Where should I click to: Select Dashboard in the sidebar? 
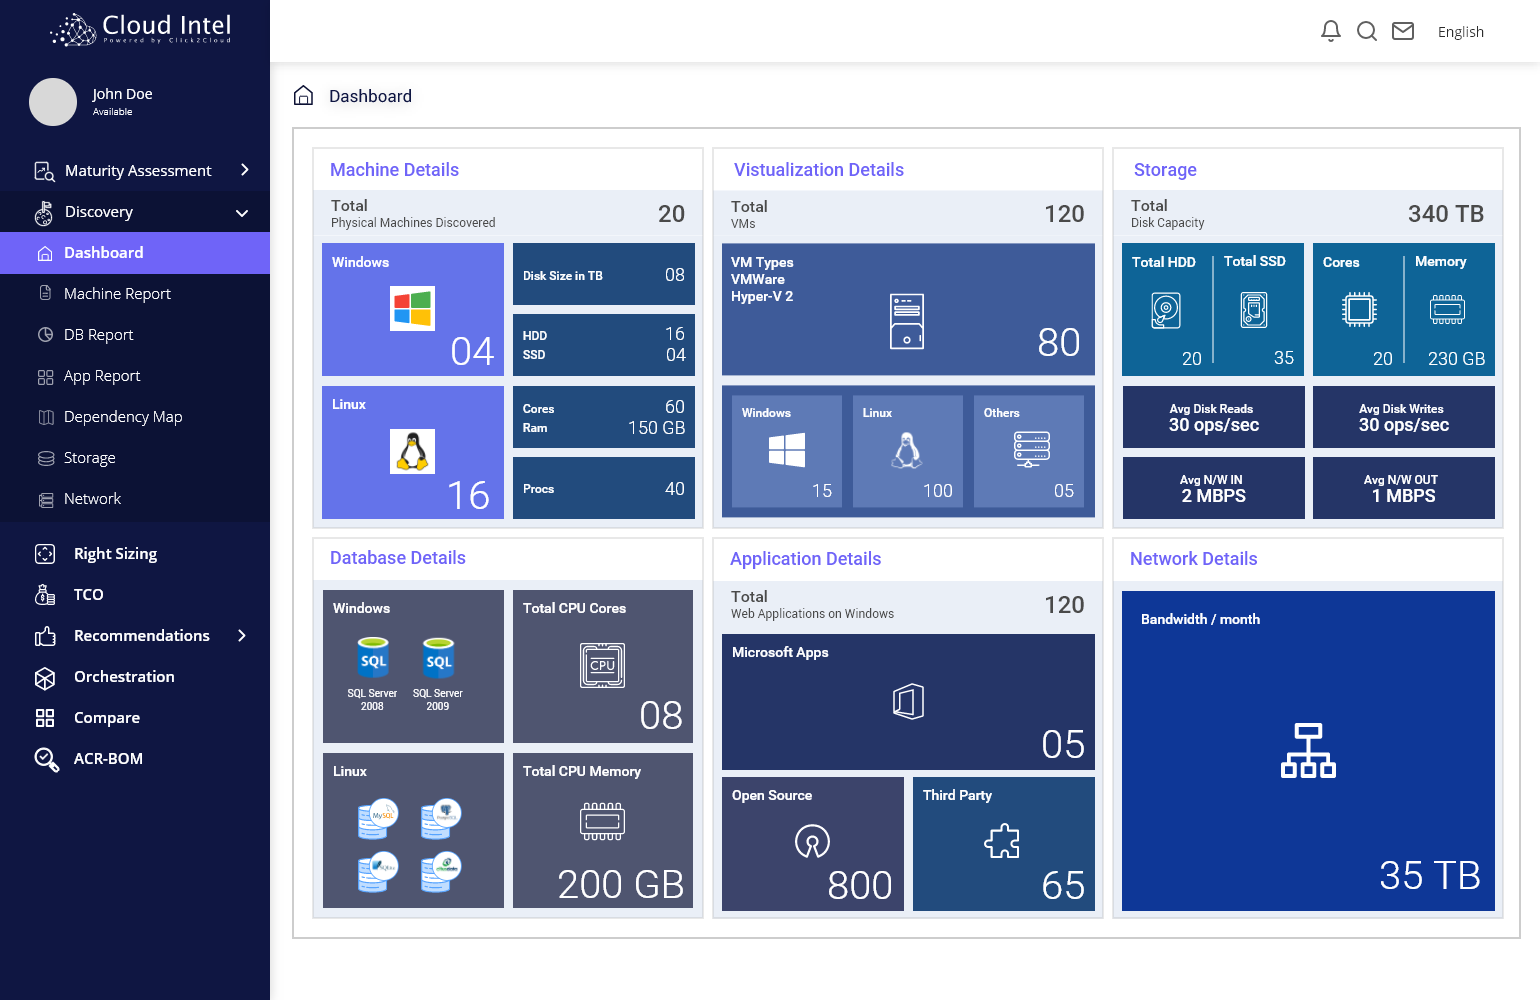tap(135, 253)
